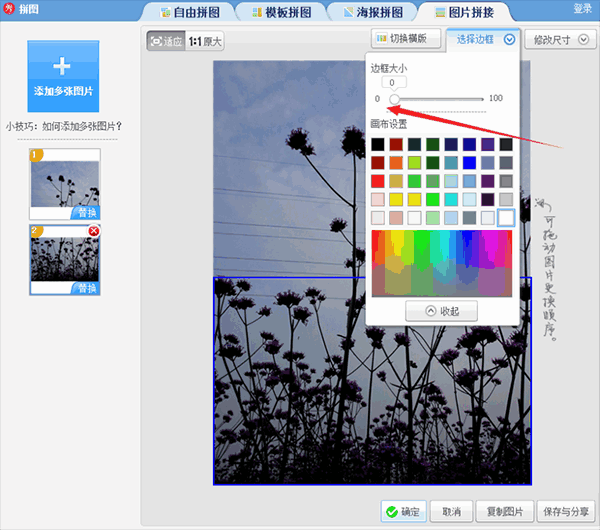
Task: Pick the gold swatch in third row
Action: click(396, 181)
